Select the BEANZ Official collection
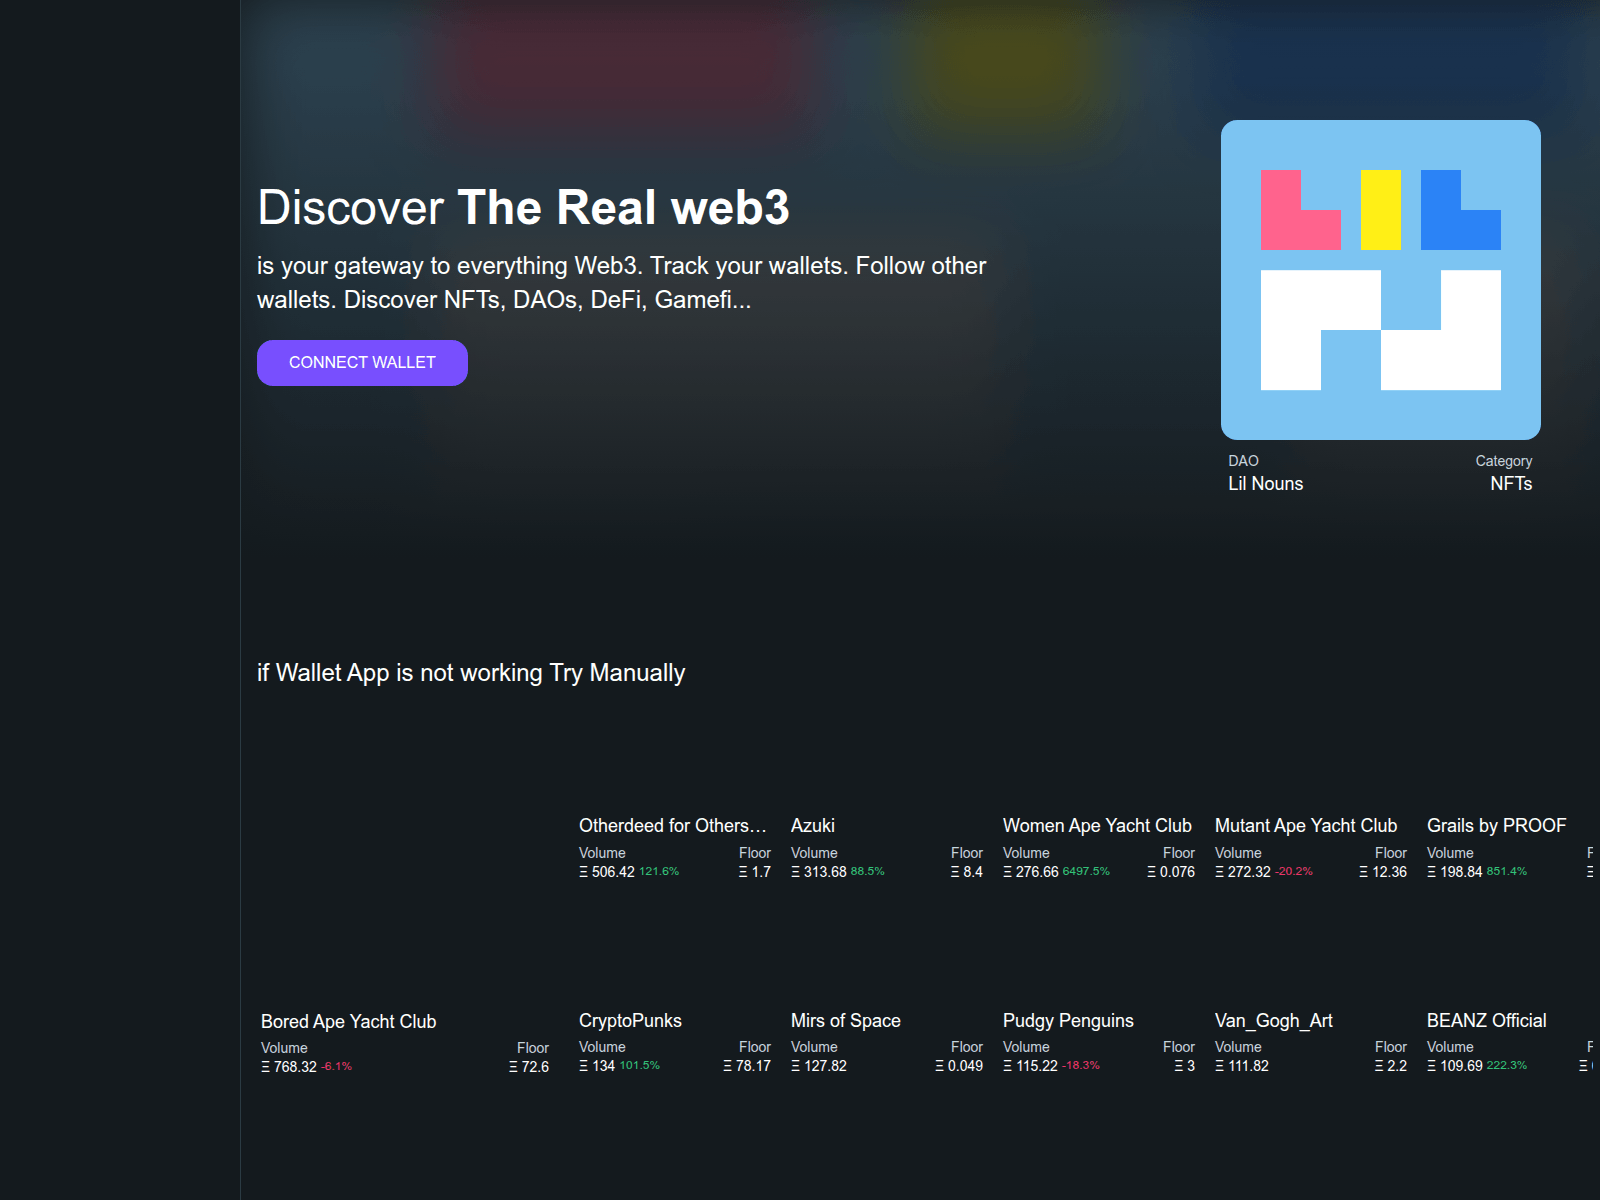 point(1486,1021)
